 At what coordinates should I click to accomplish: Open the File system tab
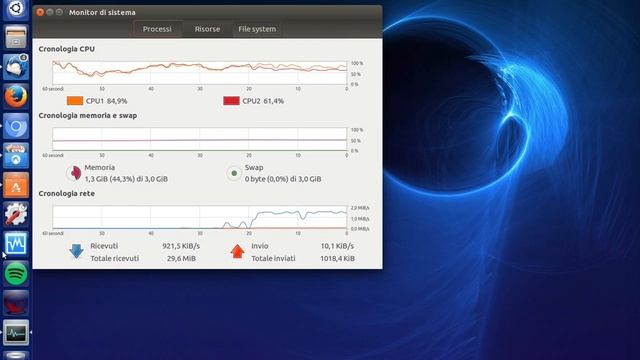(257, 29)
